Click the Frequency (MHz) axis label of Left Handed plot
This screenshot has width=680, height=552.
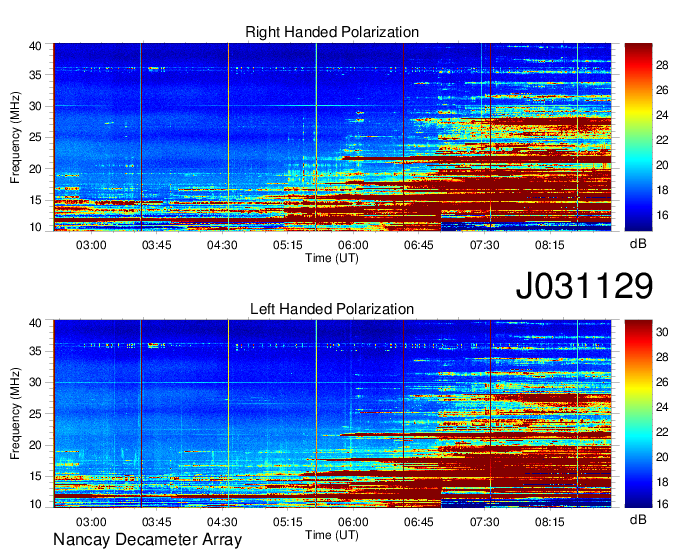(x=15, y=414)
